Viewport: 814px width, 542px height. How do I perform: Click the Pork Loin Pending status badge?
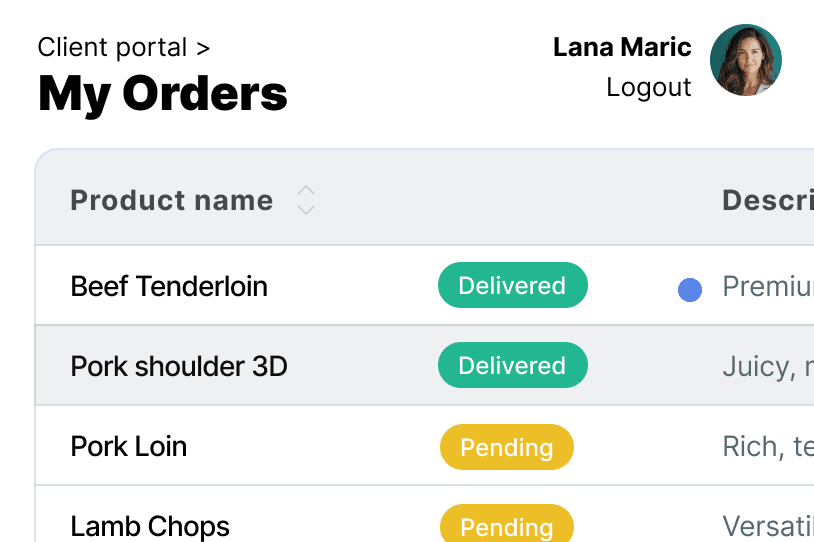pos(507,447)
